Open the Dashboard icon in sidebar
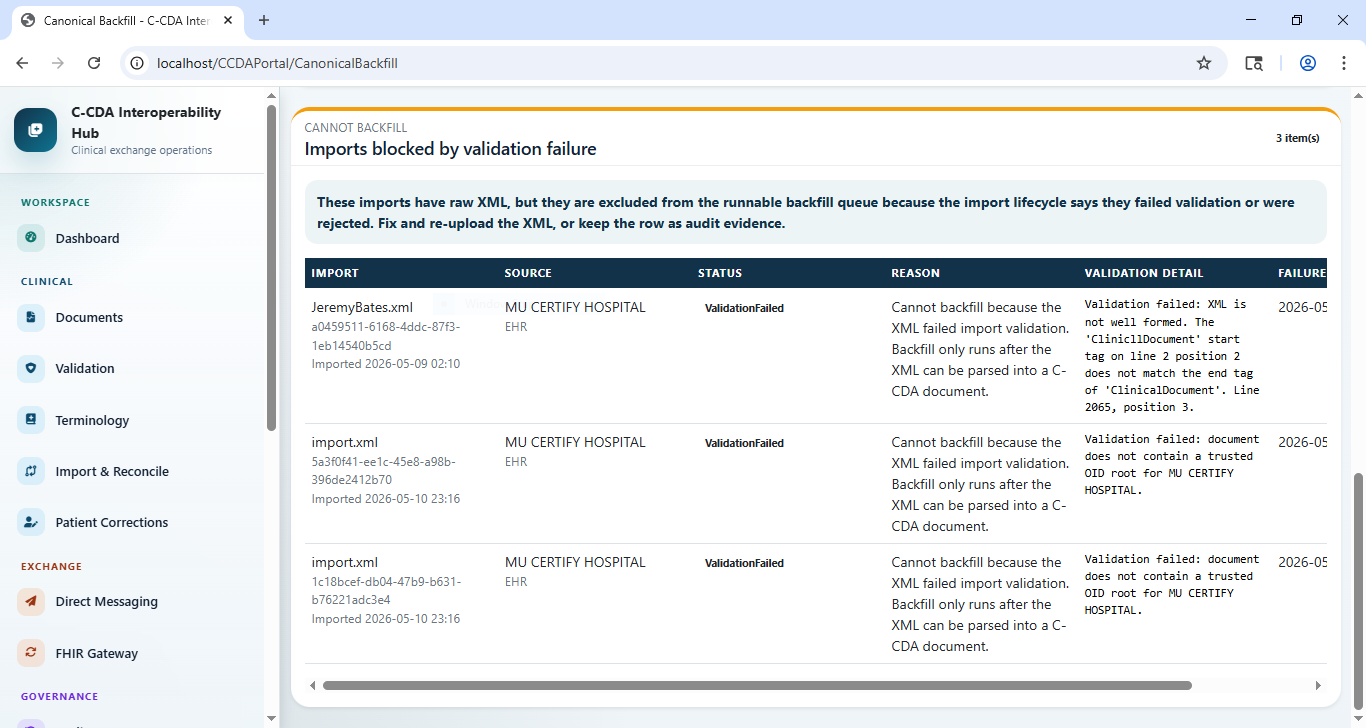Image resolution: width=1366 pixels, height=728 pixels. tap(31, 238)
